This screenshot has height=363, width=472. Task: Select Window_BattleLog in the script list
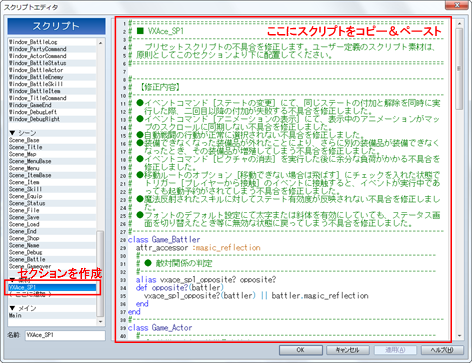pos(52,42)
